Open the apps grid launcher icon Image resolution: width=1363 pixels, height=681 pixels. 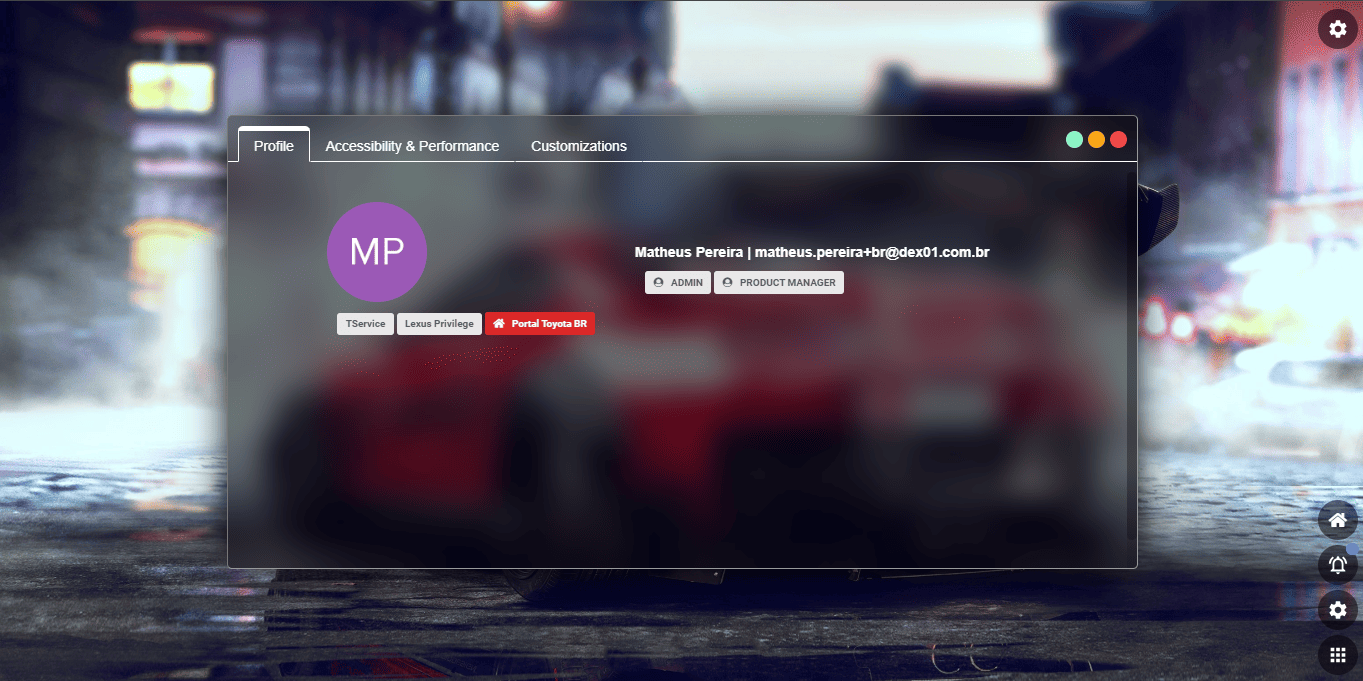pyautogui.click(x=1337, y=656)
